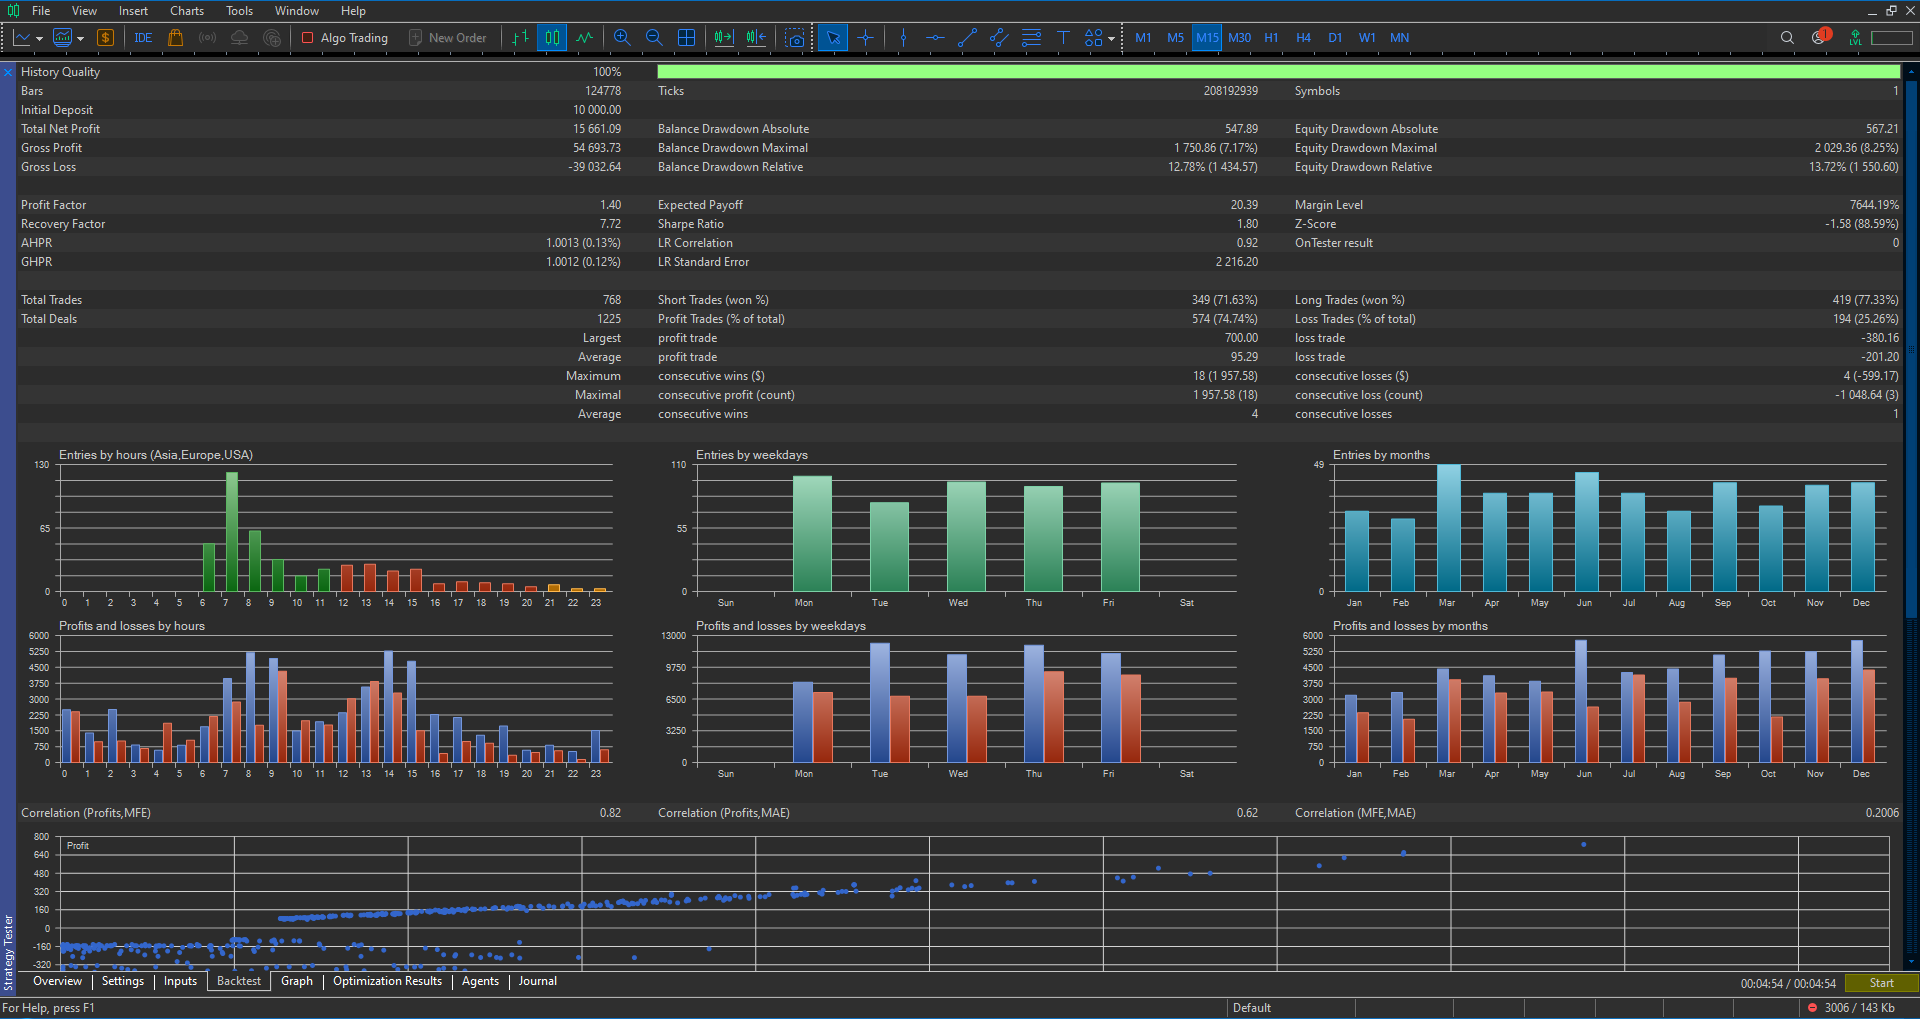Select the M30 timeframe button
The height and width of the screenshot is (1019, 1920).
coord(1239,37)
